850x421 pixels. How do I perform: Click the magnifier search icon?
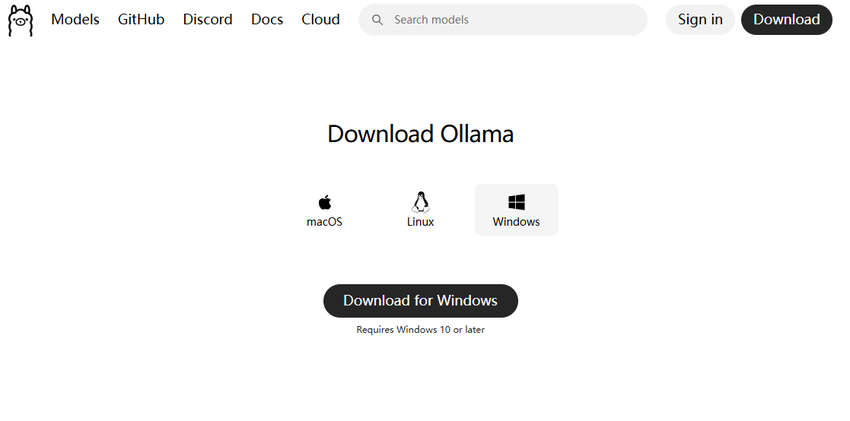[377, 20]
